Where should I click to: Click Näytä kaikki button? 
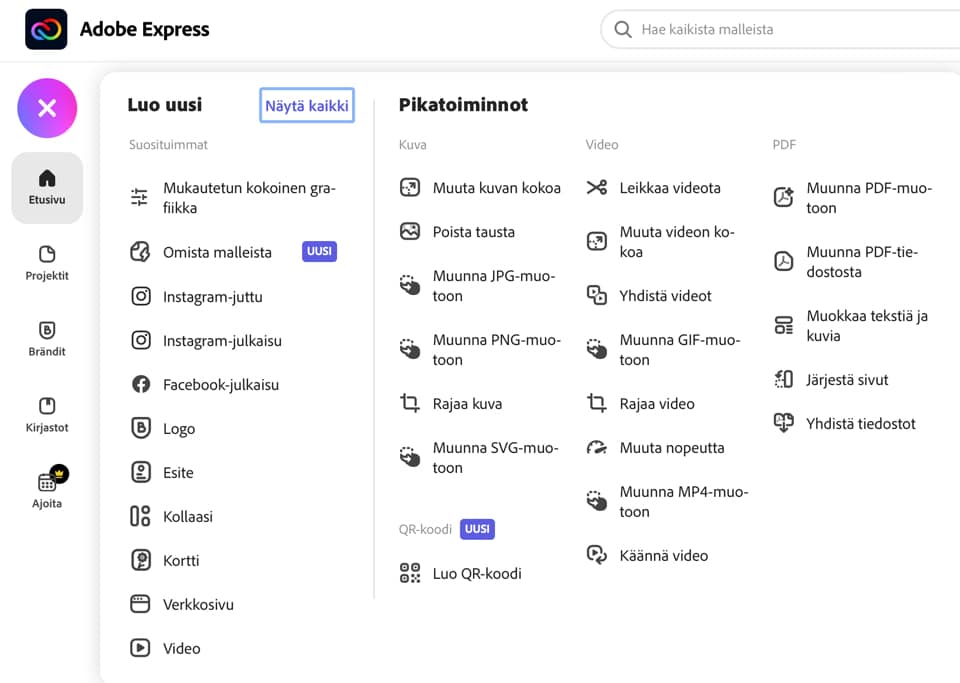coord(307,105)
